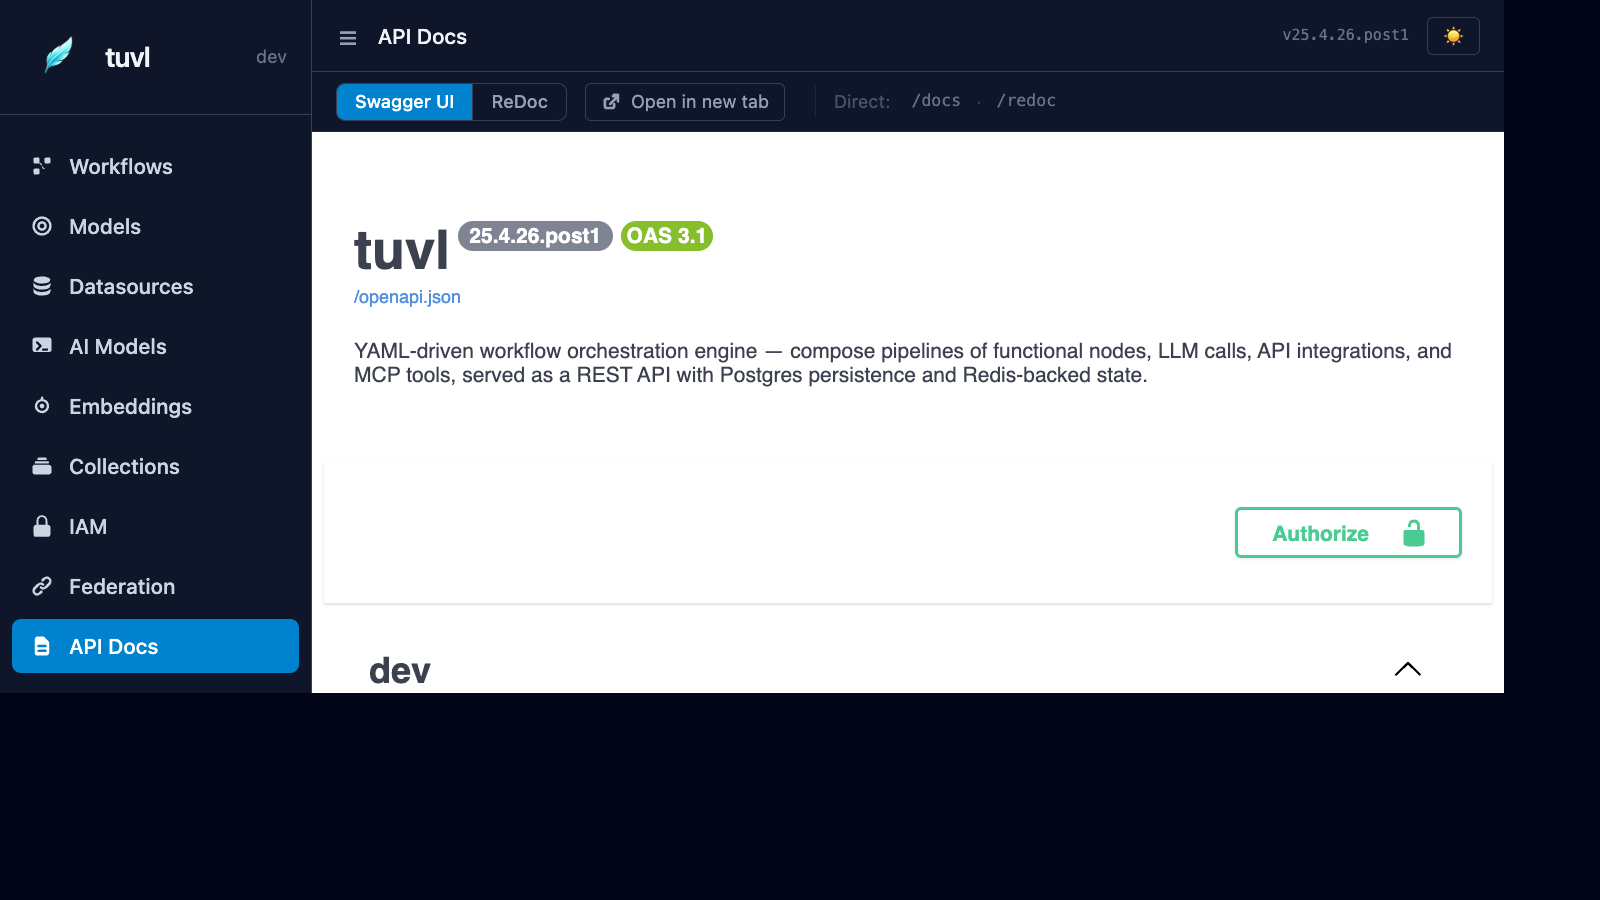Click the Embeddings icon
1600x900 pixels.
[x=42, y=406]
